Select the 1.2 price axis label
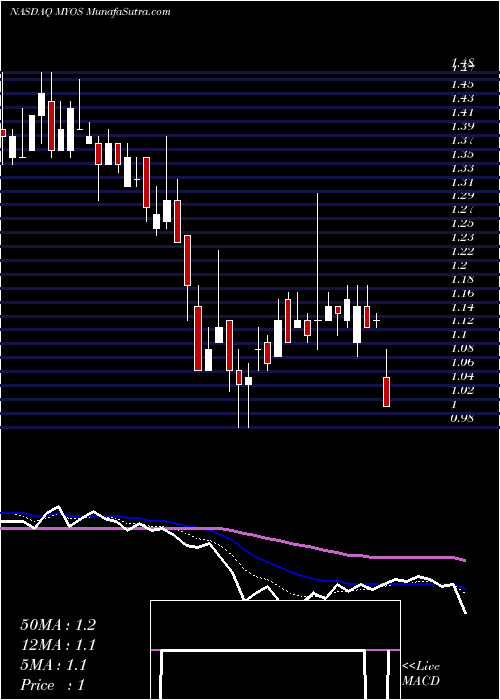500x700 pixels. pyautogui.click(x=459, y=266)
